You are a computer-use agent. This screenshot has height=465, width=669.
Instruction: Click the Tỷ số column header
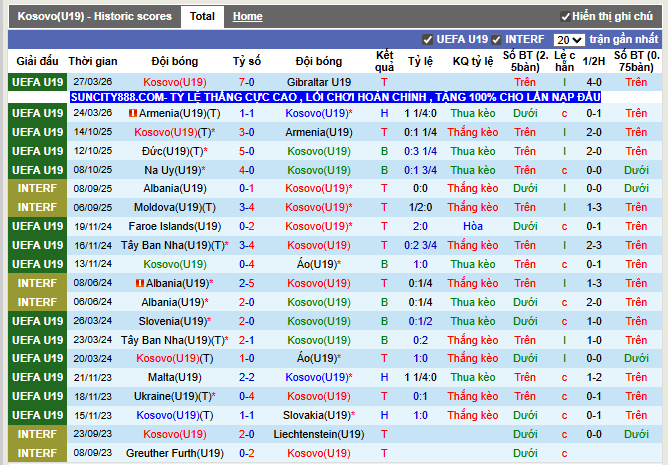(246, 61)
